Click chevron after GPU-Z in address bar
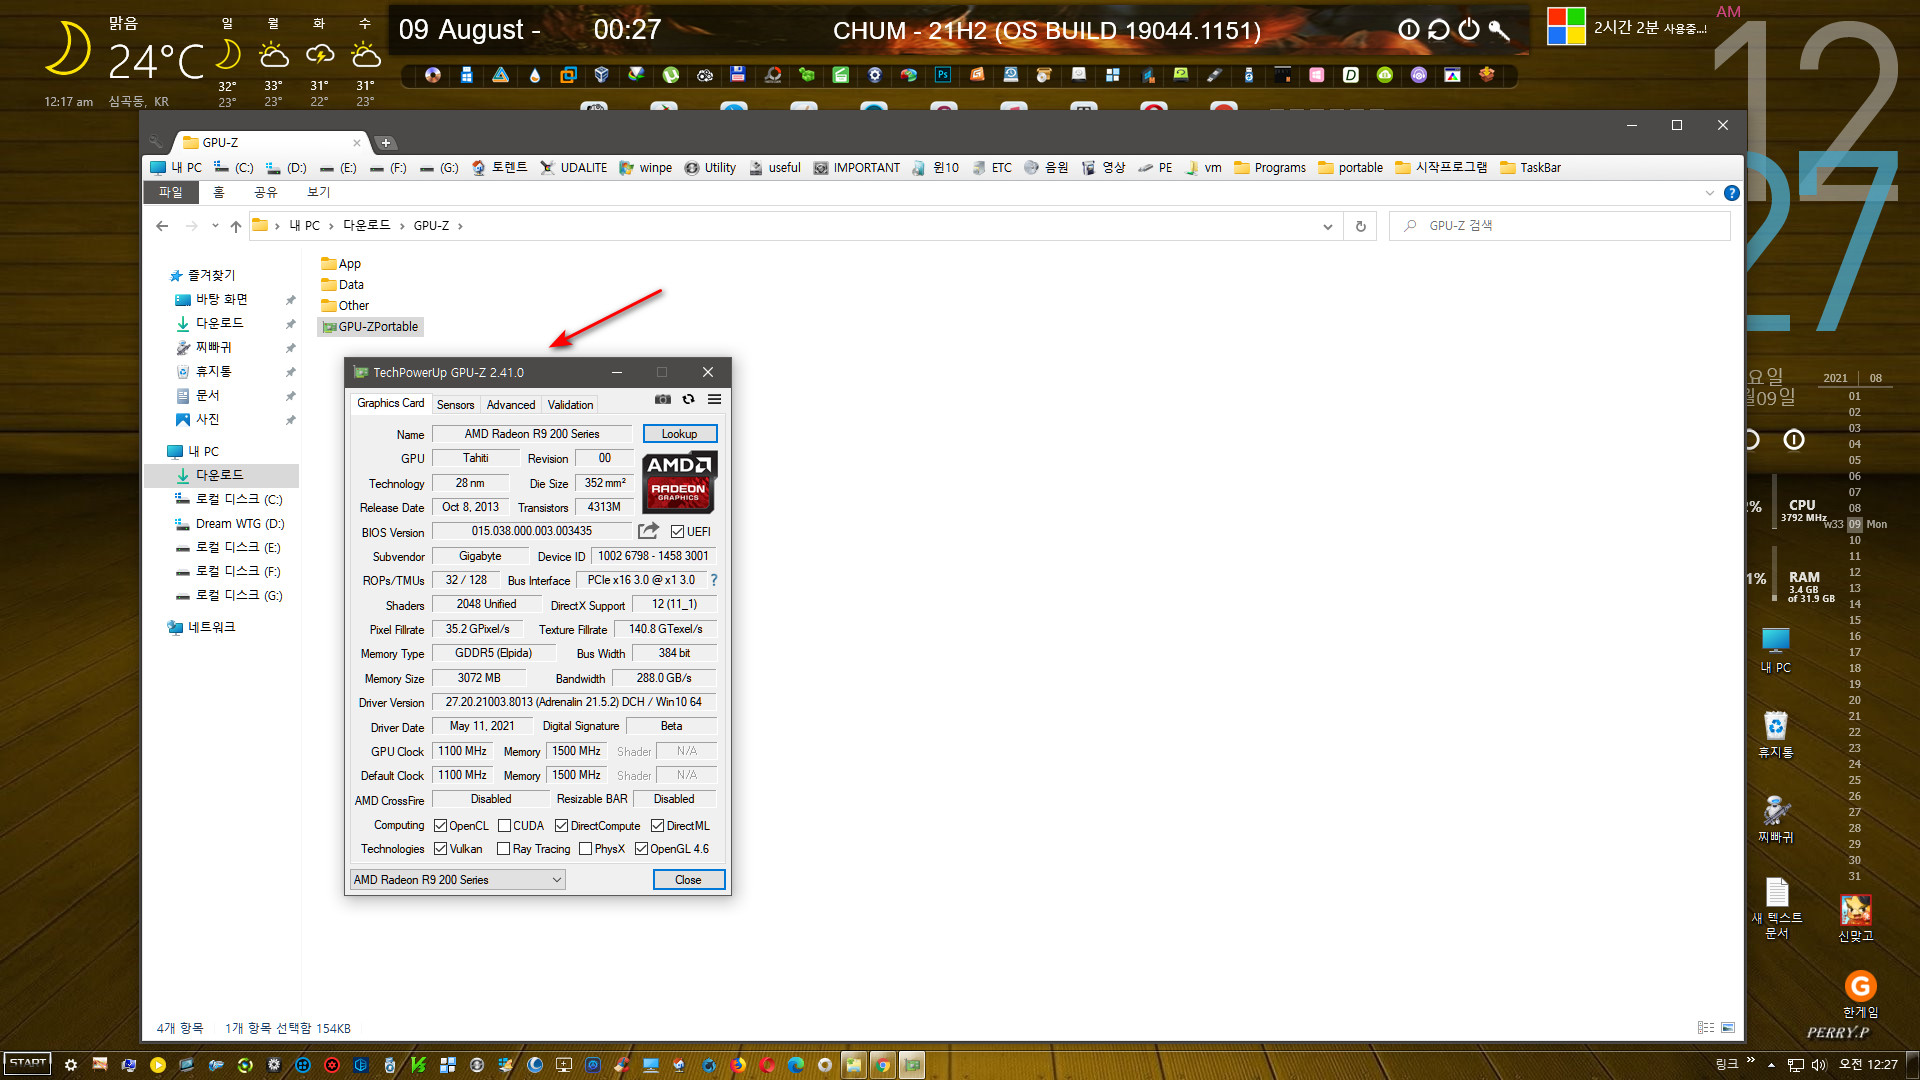 click(460, 226)
